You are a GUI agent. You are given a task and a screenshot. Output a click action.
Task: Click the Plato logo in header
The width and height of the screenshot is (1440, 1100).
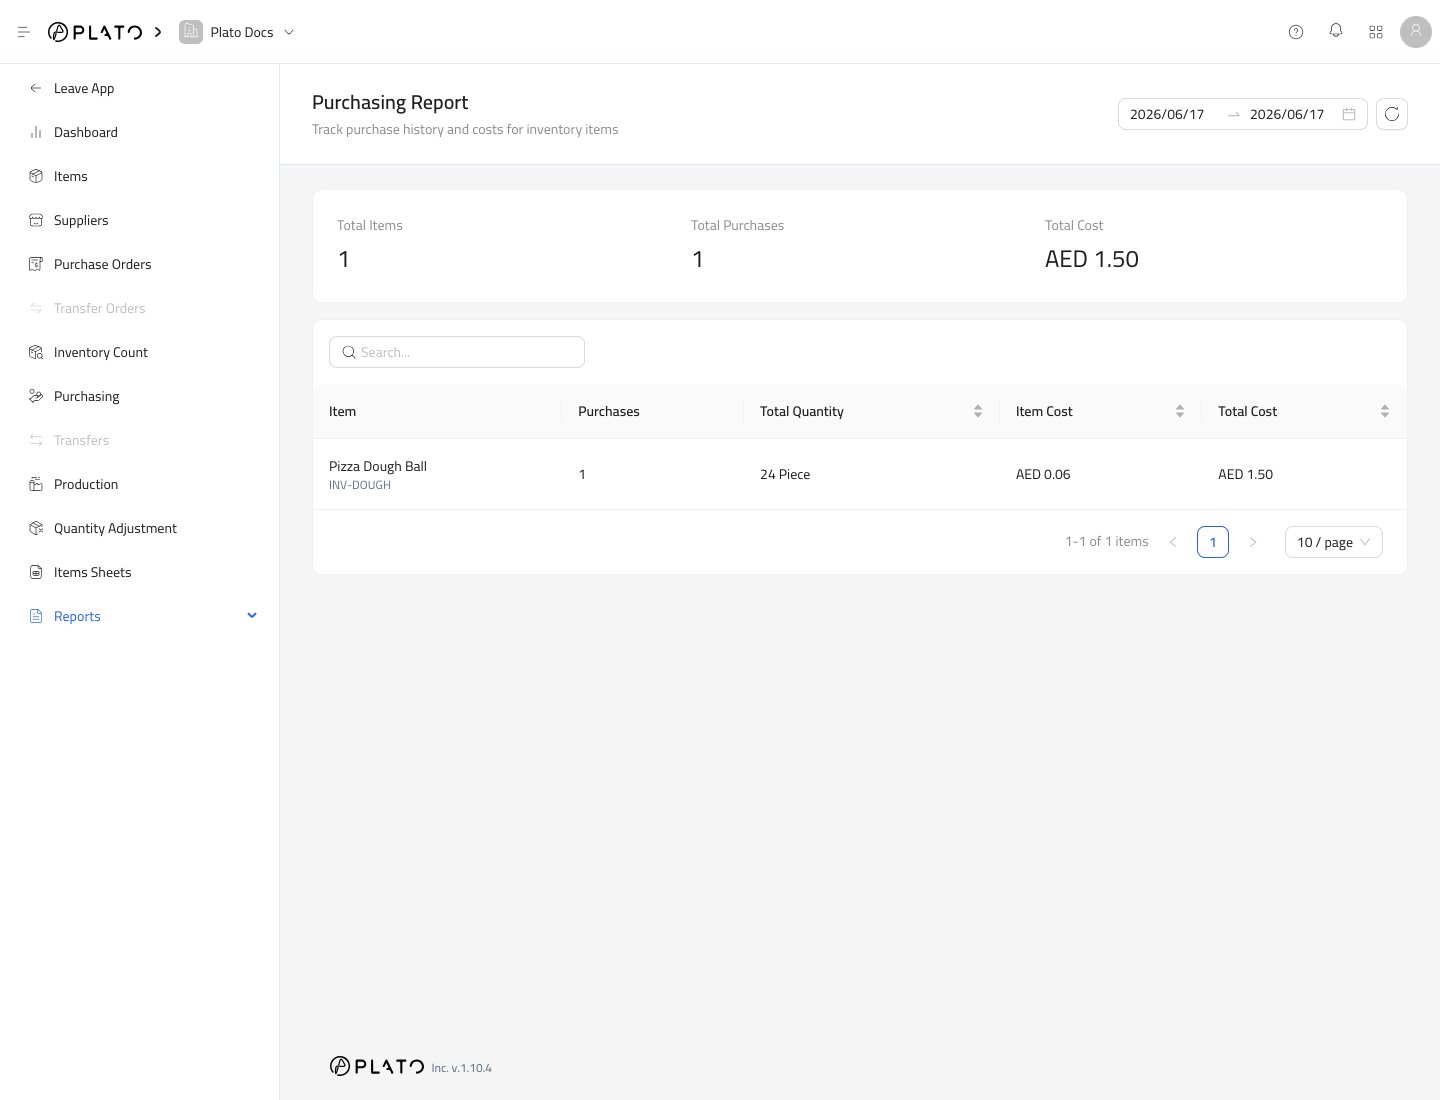(x=95, y=32)
